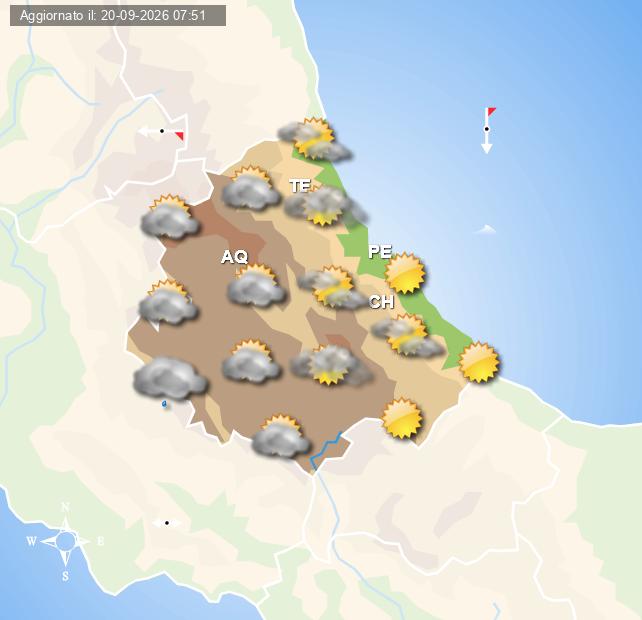This screenshot has height=620, width=642.
Task: Click the sea wind arrow pointing south
Action: 488,130
